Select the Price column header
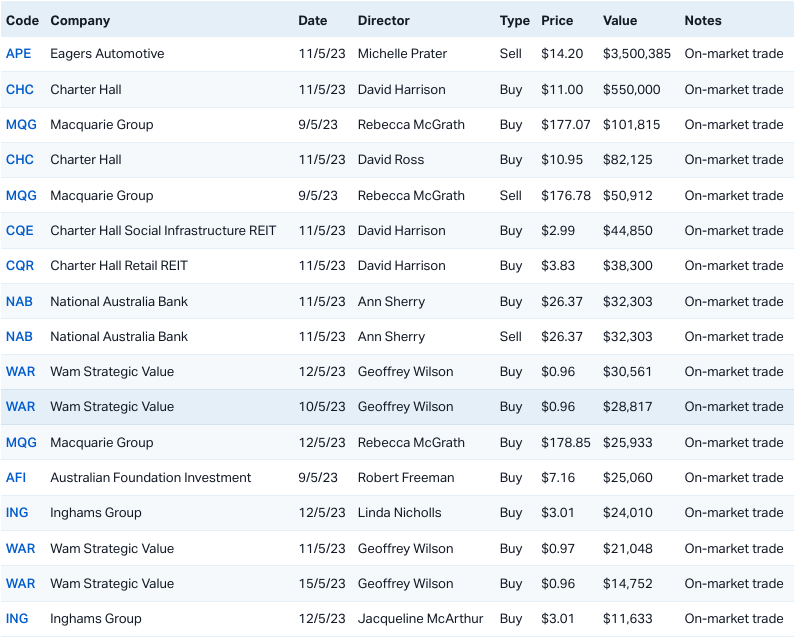The image size is (797, 640). coord(557,20)
